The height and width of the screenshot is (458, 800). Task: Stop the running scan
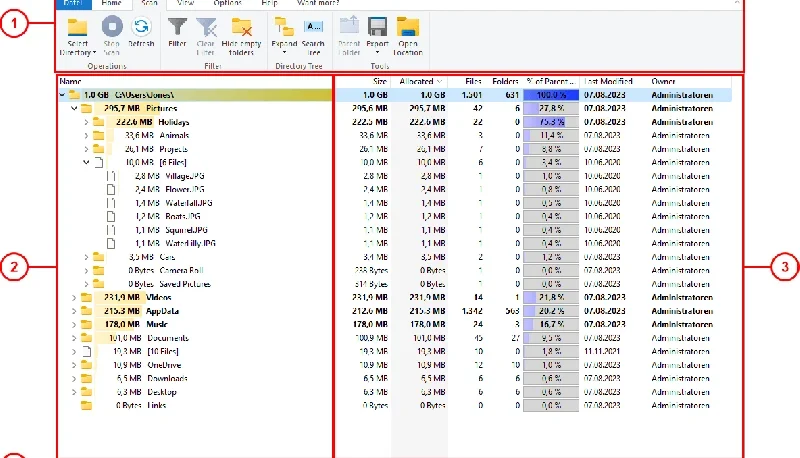(112, 36)
